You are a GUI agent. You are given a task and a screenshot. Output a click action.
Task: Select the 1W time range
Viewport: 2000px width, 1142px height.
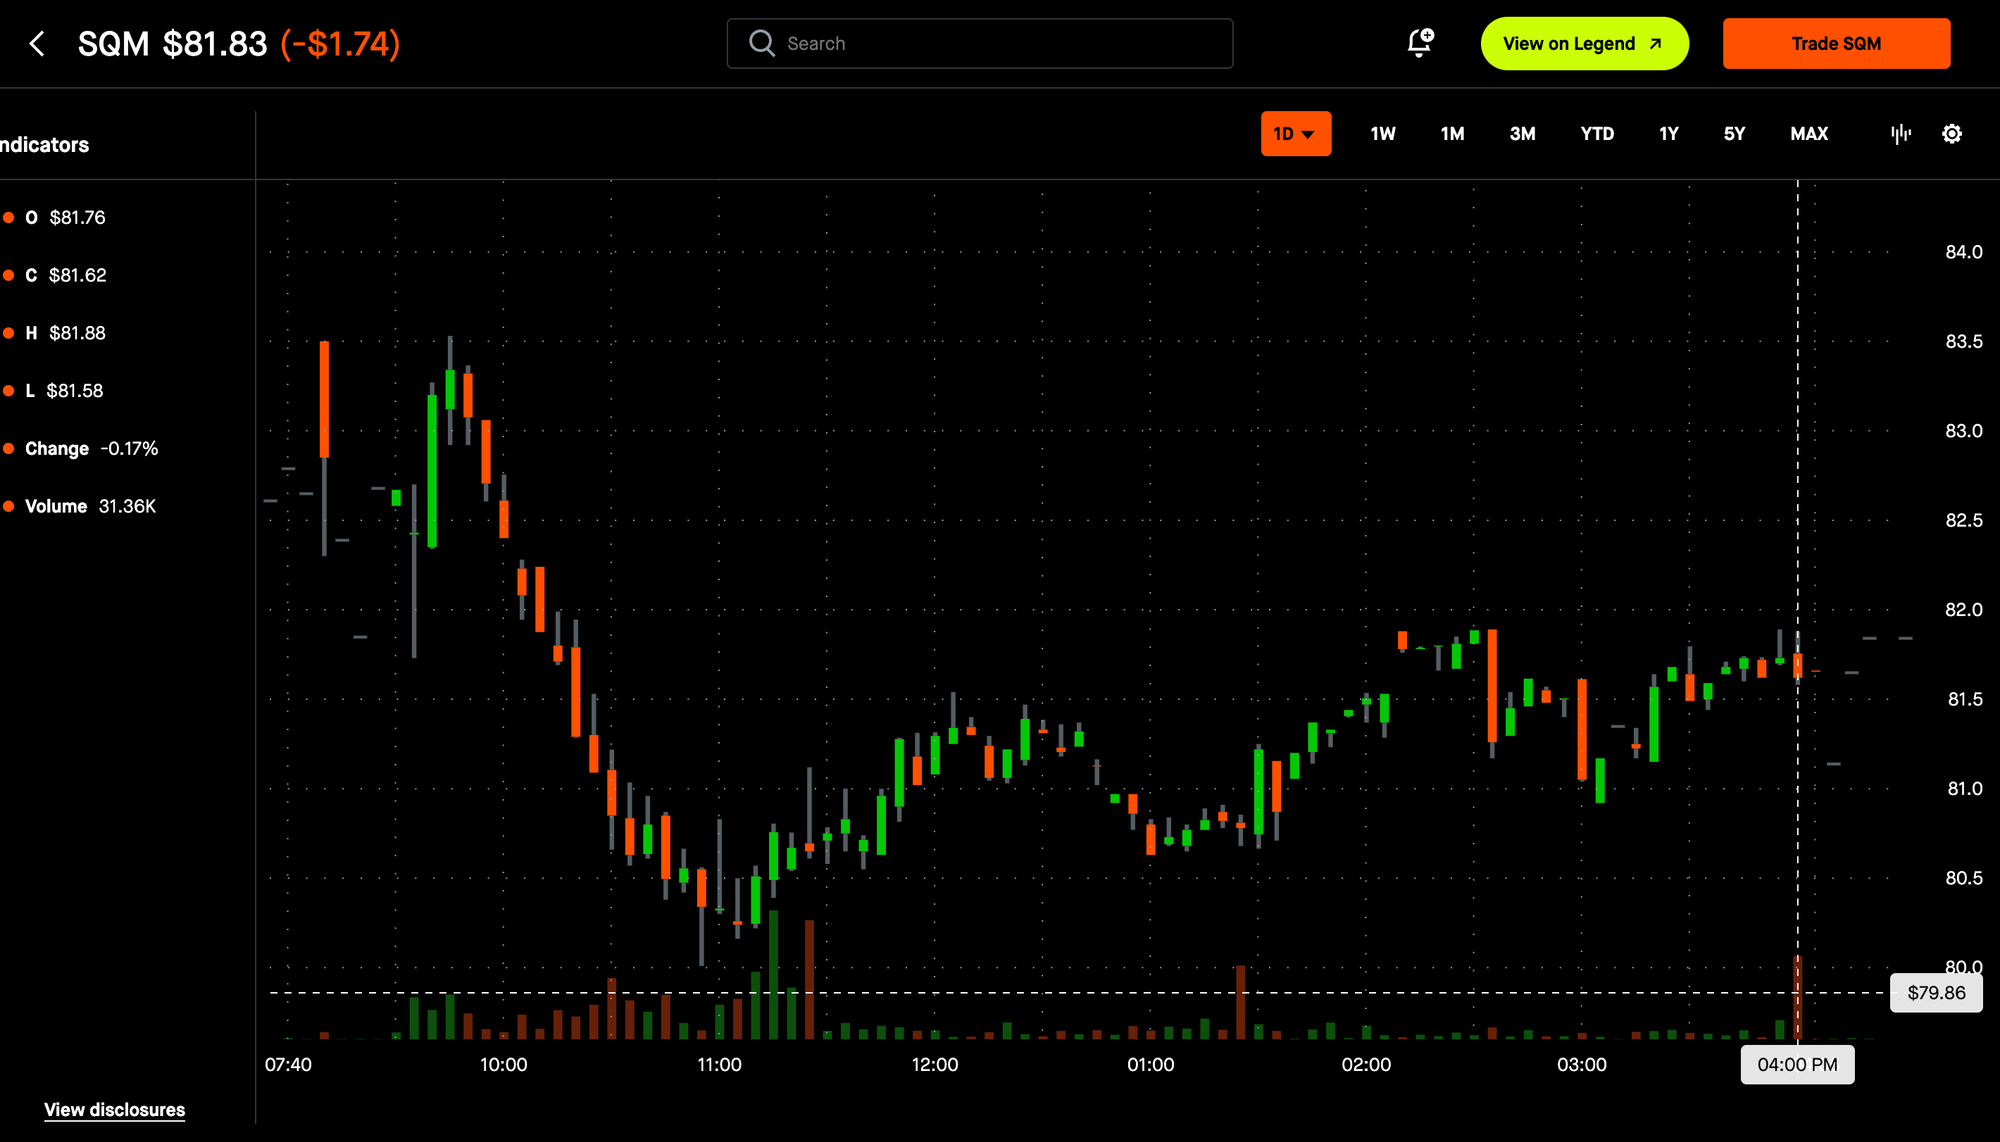pos(1382,134)
